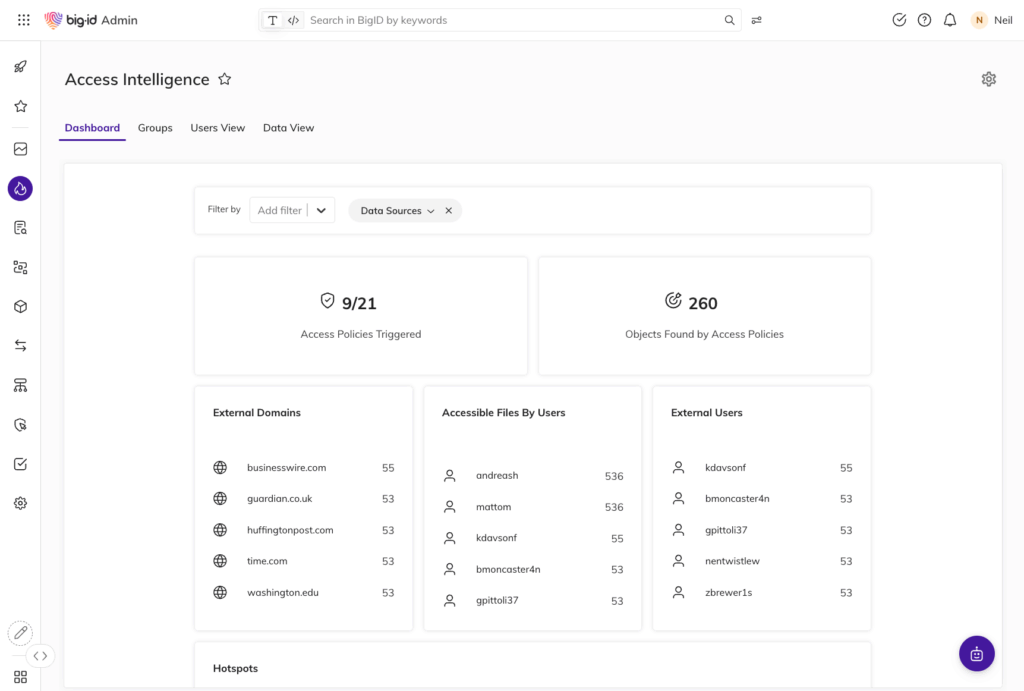Screen dimensions: 1024x691
Task: Open the chatbot assistant button
Action: click(976, 654)
